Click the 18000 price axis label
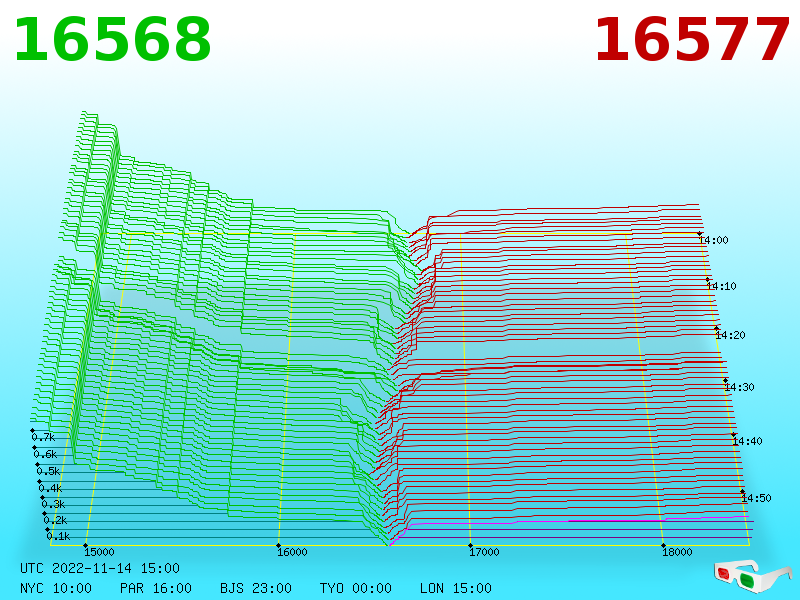 (678, 552)
